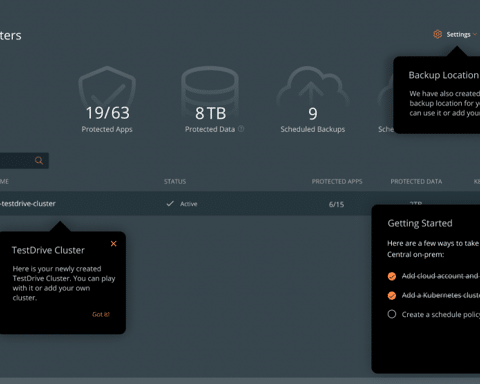Screen dimensions: 480x384
Task: Click the Active status checkmark icon
Action: [170, 203]
